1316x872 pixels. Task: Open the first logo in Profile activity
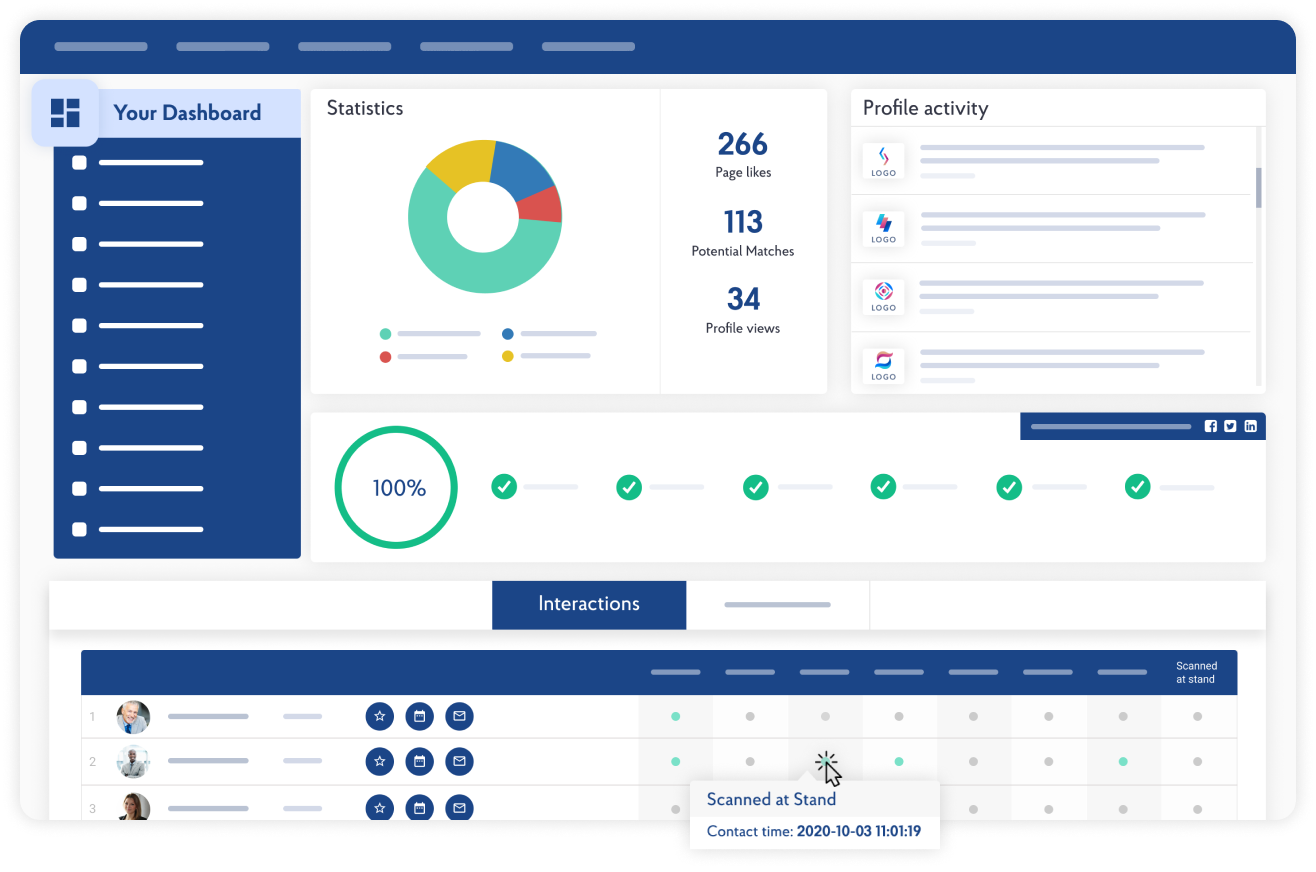(883, 161)
